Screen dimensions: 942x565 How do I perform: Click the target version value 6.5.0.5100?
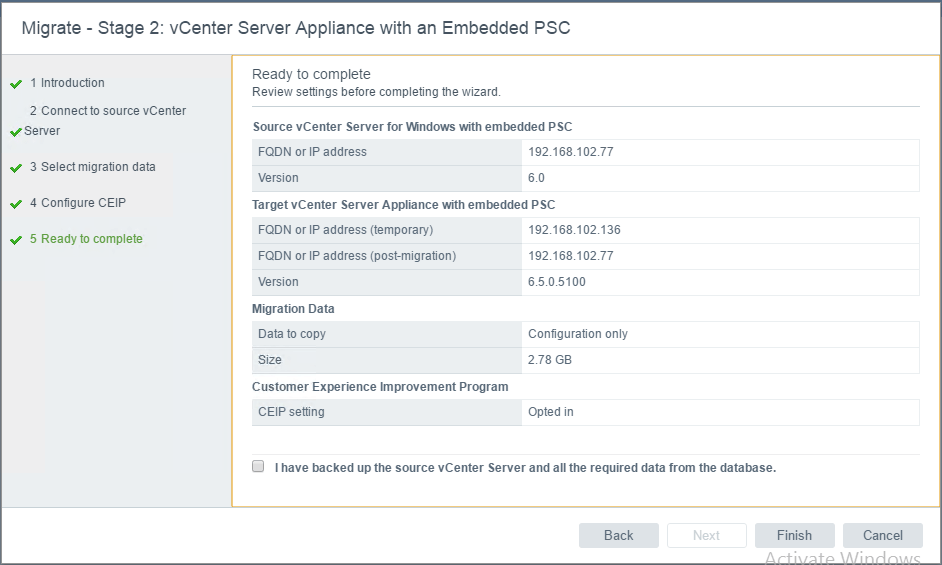557,282
